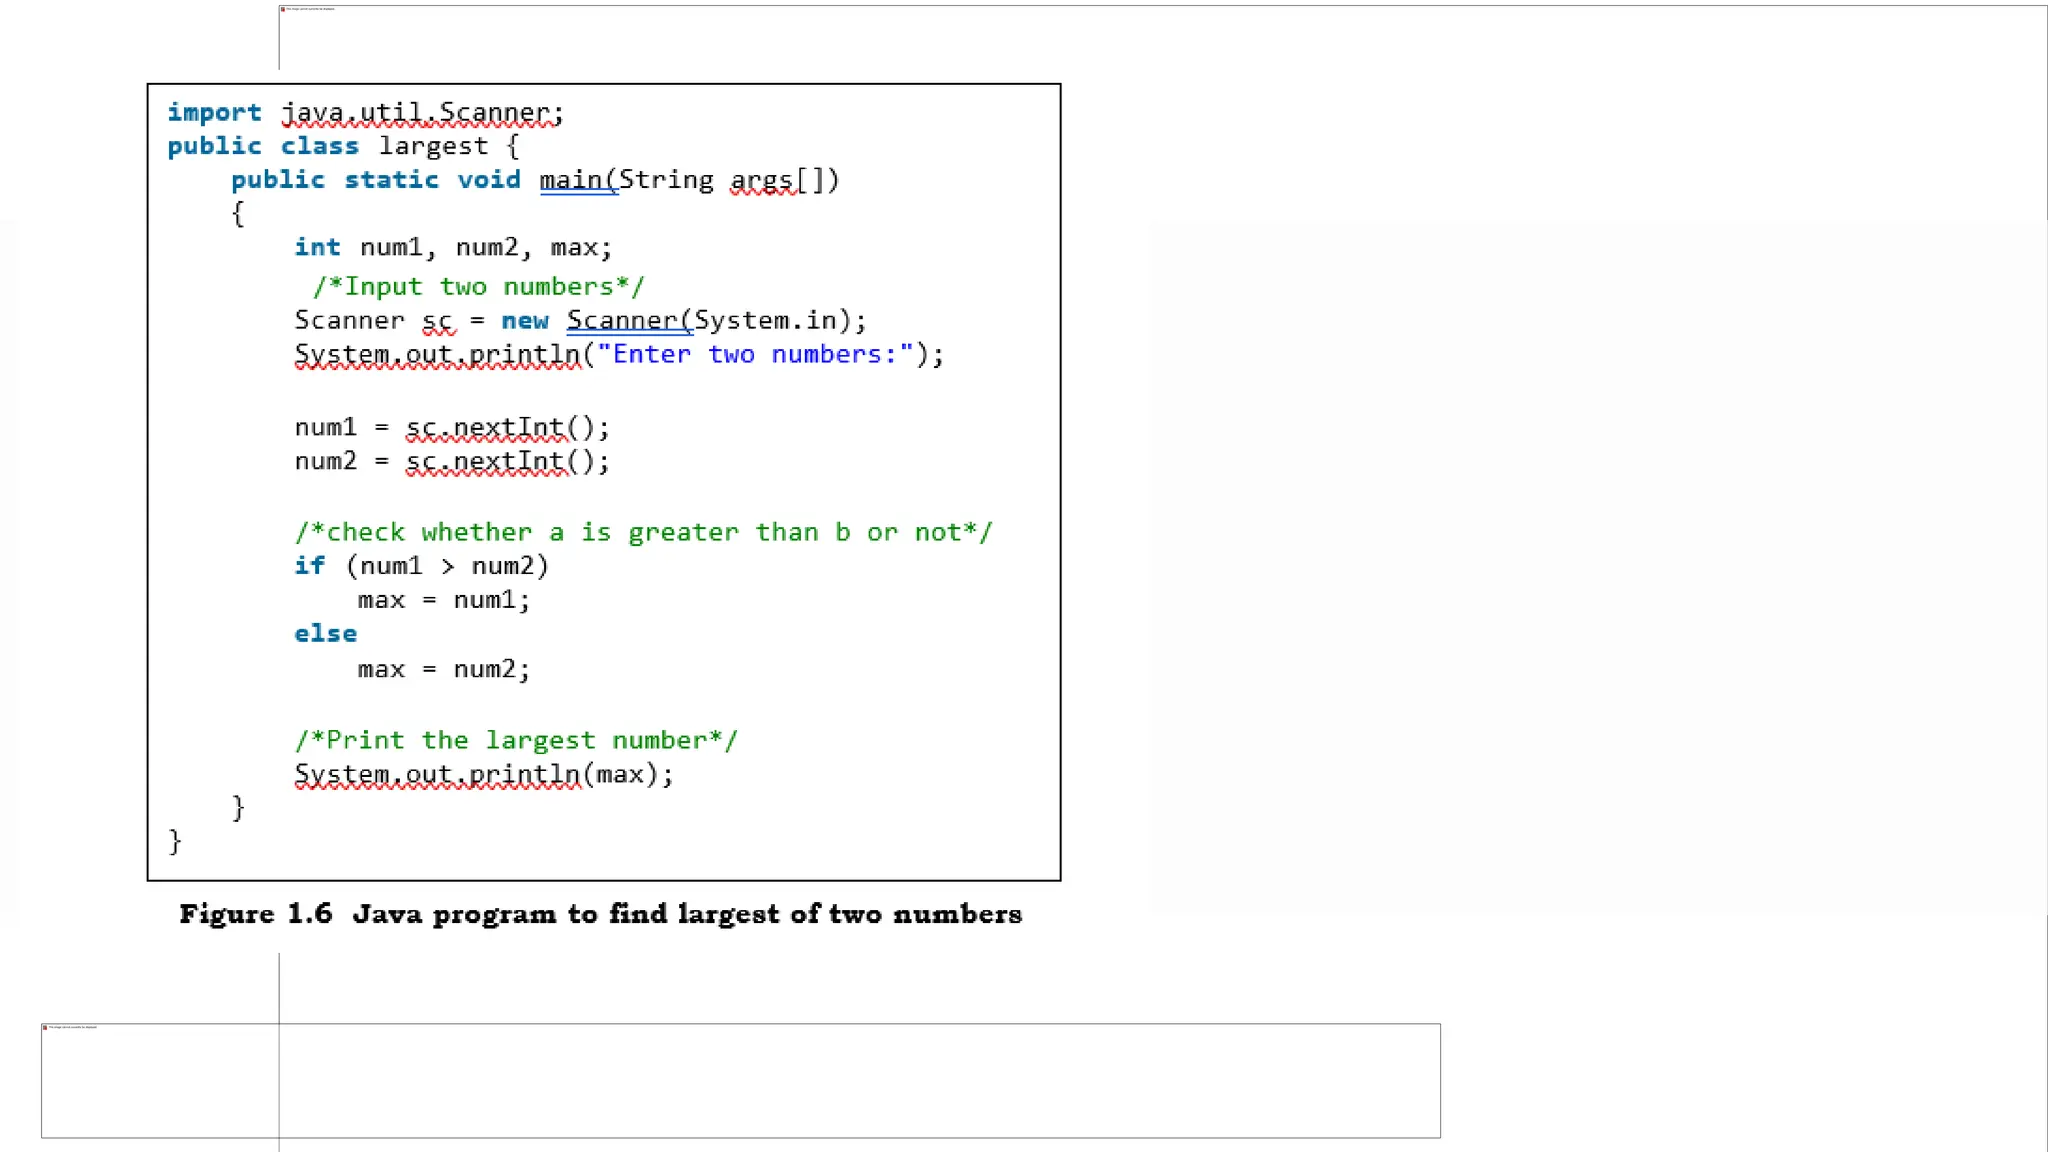Click the 'System.out.println(max);' statement

coord(484,775)
